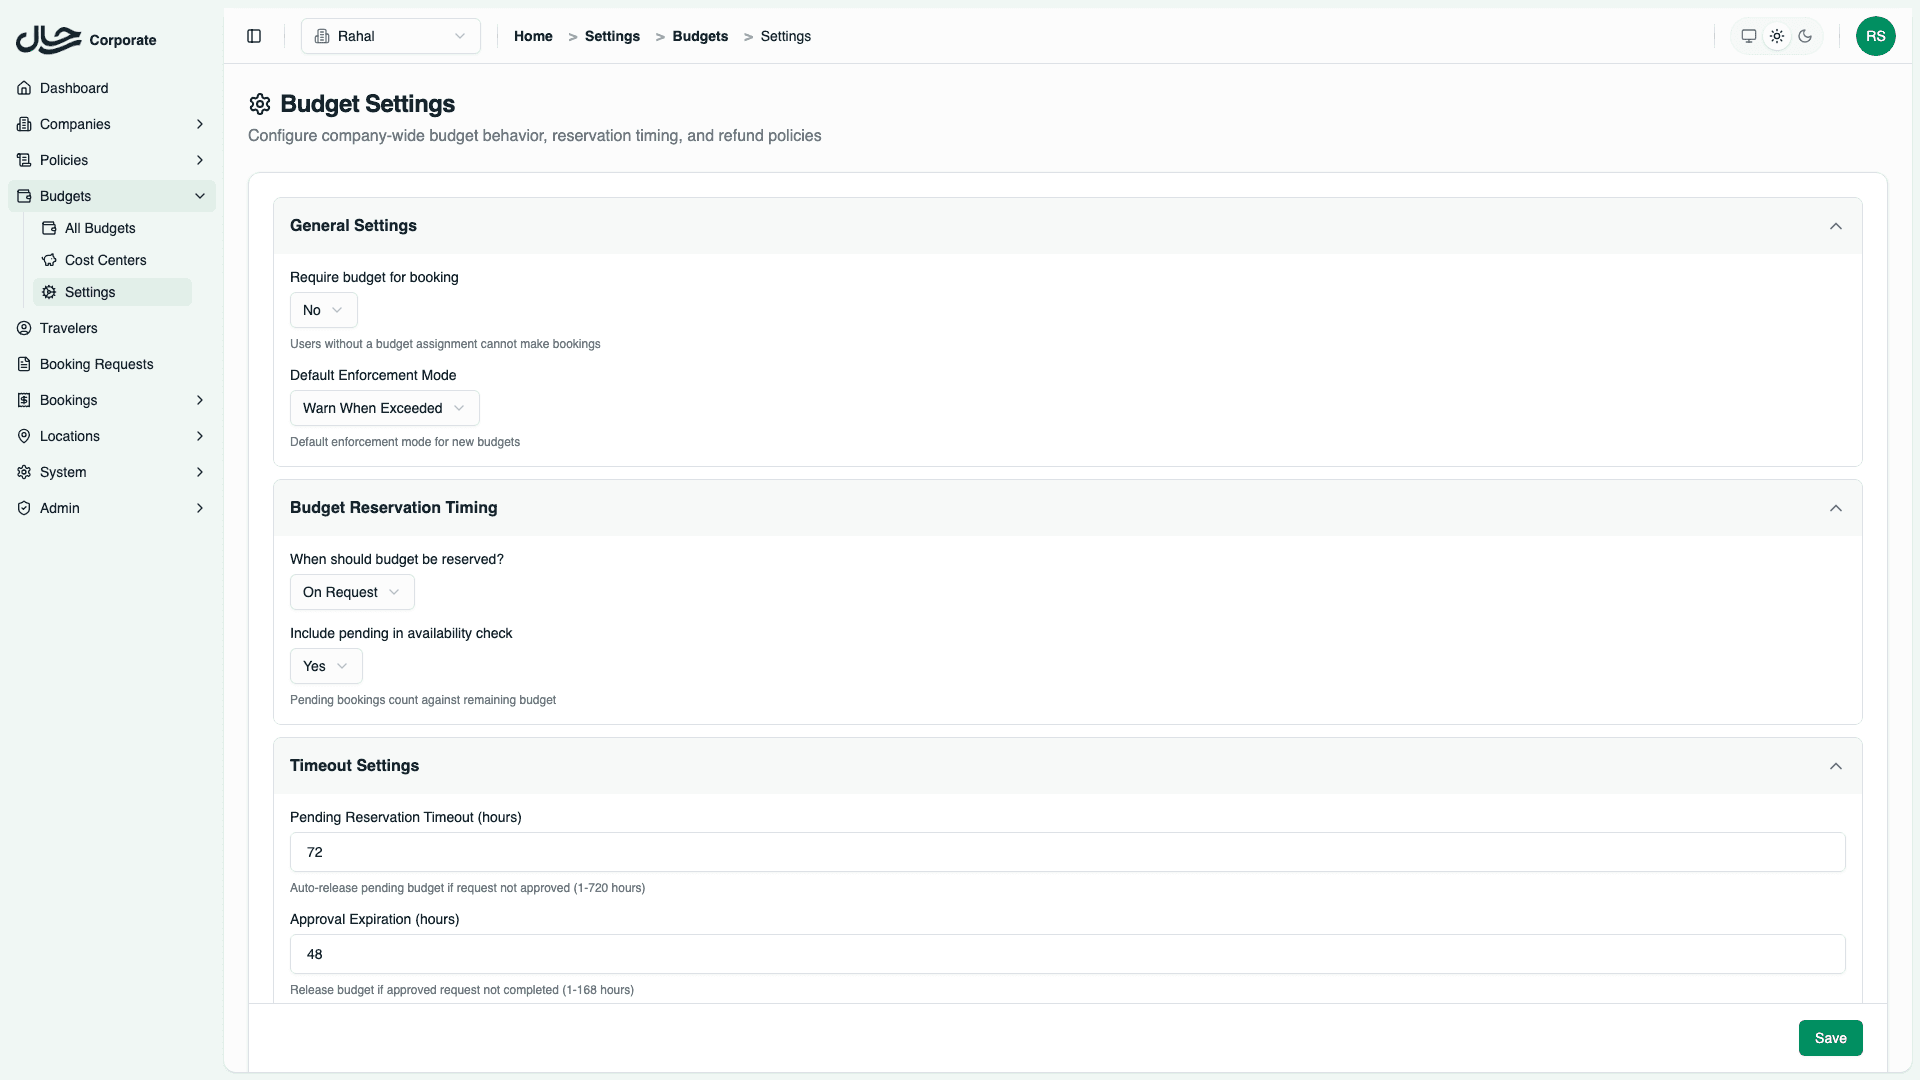Select the gear icon next to Budget Settings
The image size is (1920, 1080).
tap(259, 104)
